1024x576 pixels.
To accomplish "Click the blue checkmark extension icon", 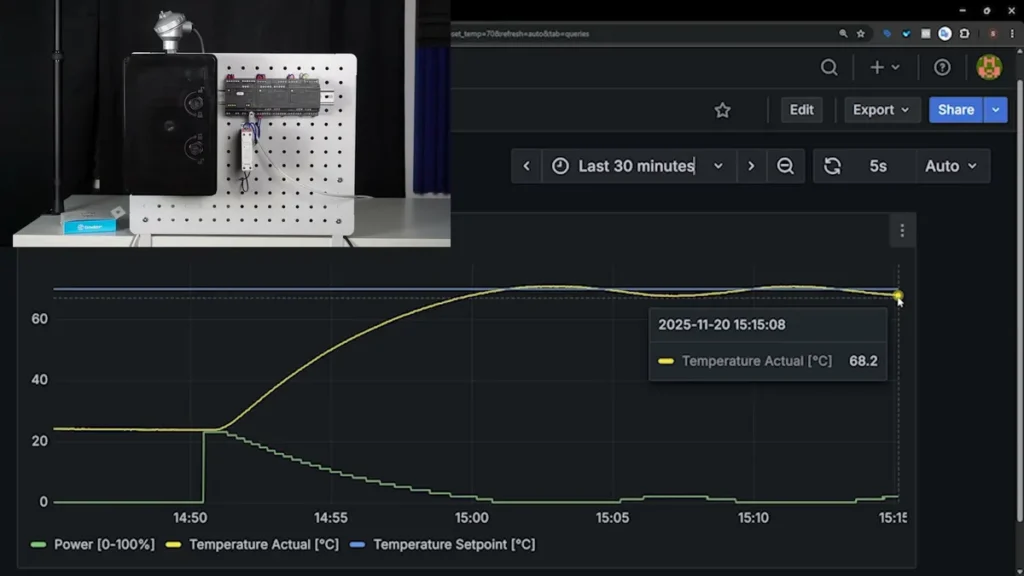I will point(906,34).
